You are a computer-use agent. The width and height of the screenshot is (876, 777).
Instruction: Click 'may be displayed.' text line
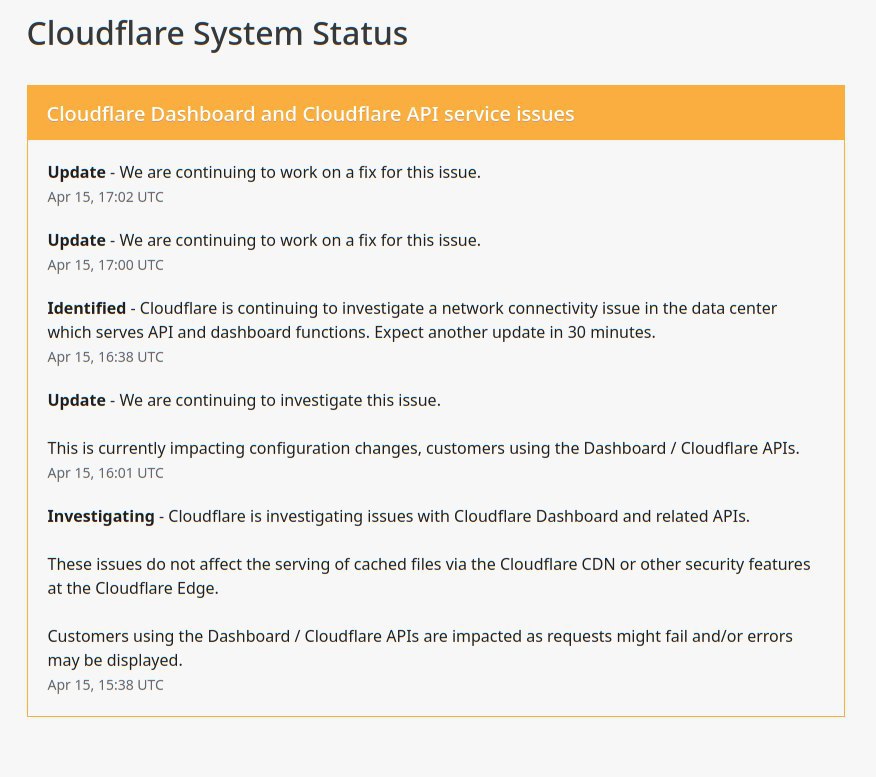pyautogui.click(x=115, y=660)
